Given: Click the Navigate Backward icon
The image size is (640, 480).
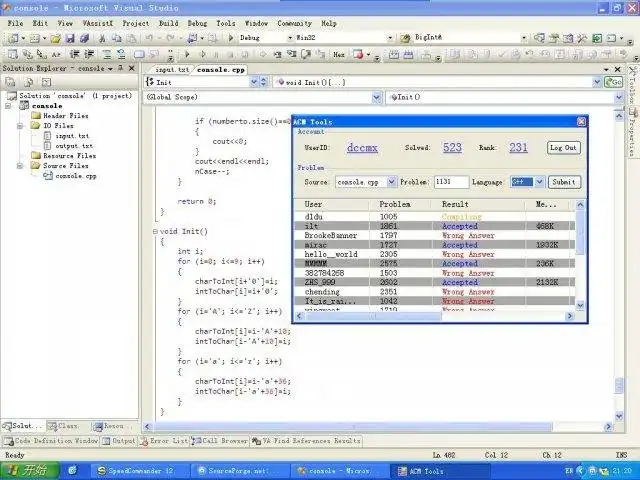Looking at the screenshot, I should coord(192,38).
